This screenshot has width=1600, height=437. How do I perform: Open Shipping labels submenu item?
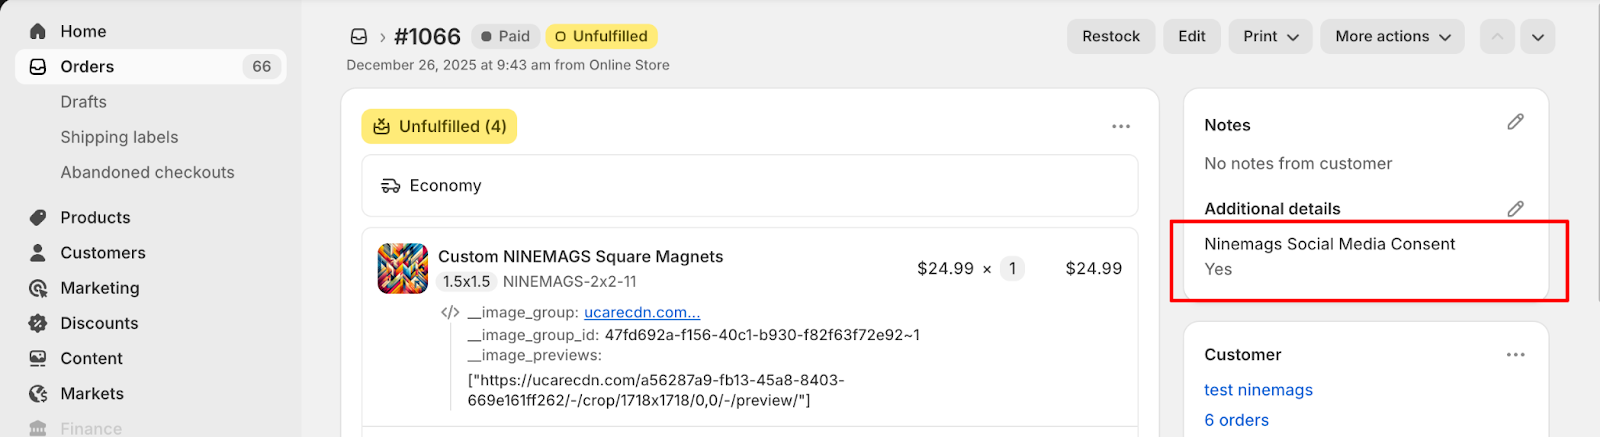click(119, 137)
